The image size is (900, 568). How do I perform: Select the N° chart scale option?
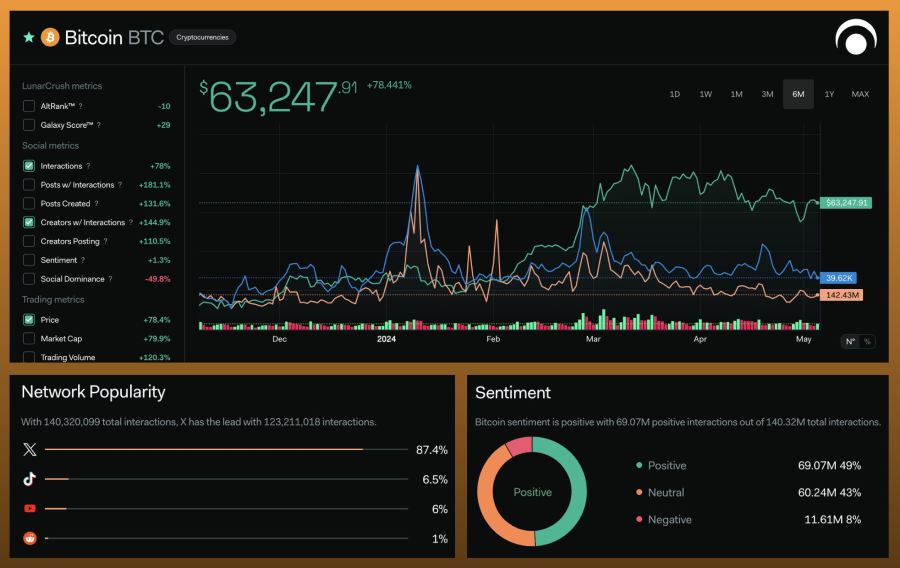(x=851, y=341)
